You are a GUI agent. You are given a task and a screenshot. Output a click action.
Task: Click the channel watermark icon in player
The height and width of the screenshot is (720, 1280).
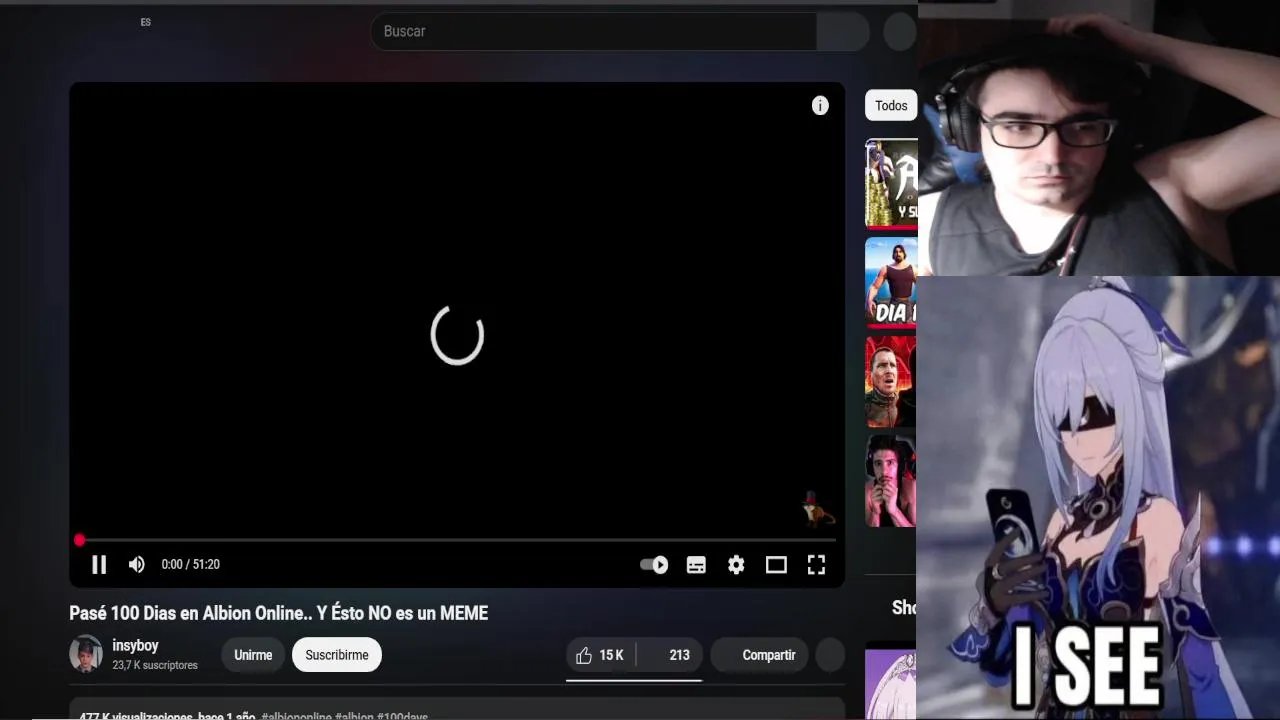[818, 509]
